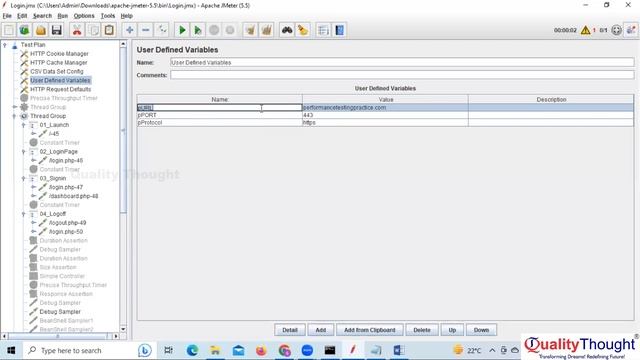Open the Run menu

pyautogui.click(x=62, y=16)
